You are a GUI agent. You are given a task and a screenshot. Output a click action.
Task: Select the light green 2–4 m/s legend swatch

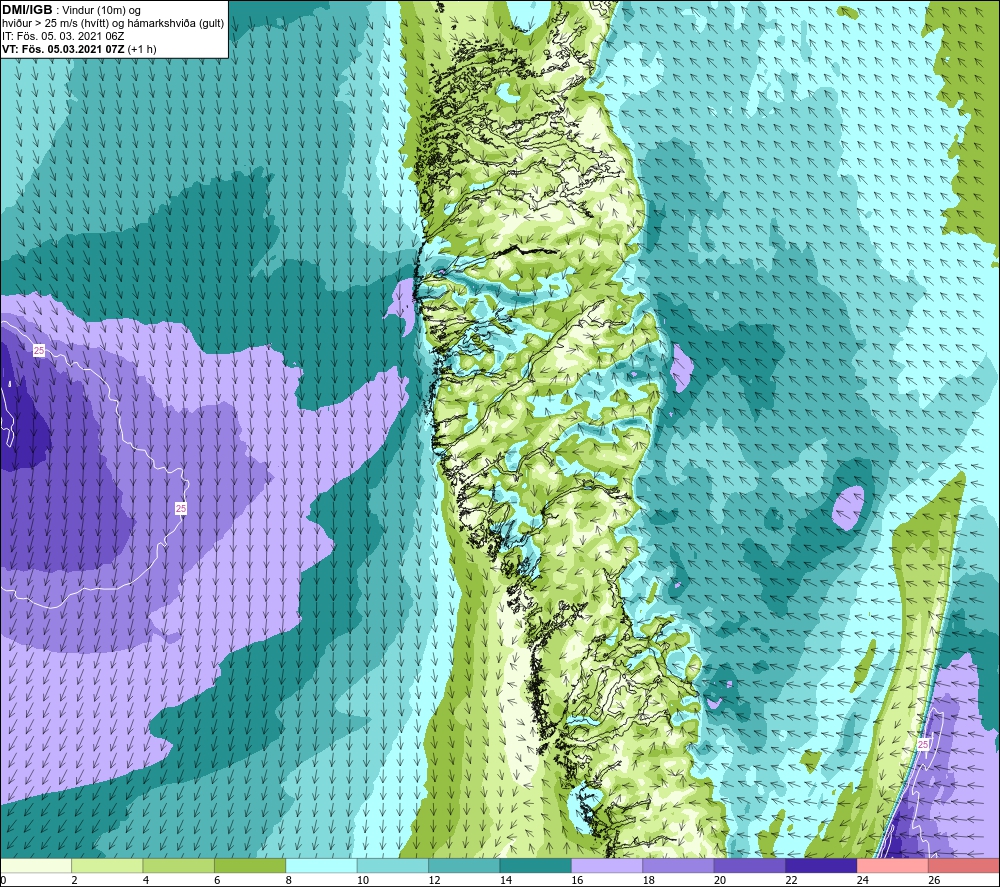(x=107, y=865)
